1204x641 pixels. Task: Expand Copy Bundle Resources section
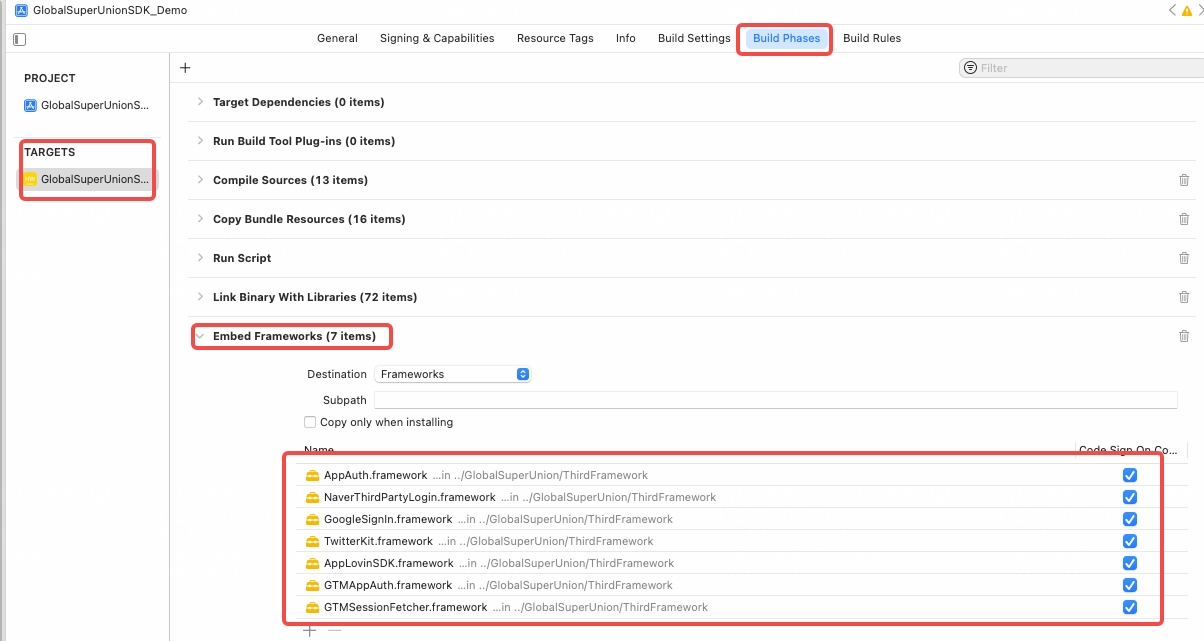[200, 219]
